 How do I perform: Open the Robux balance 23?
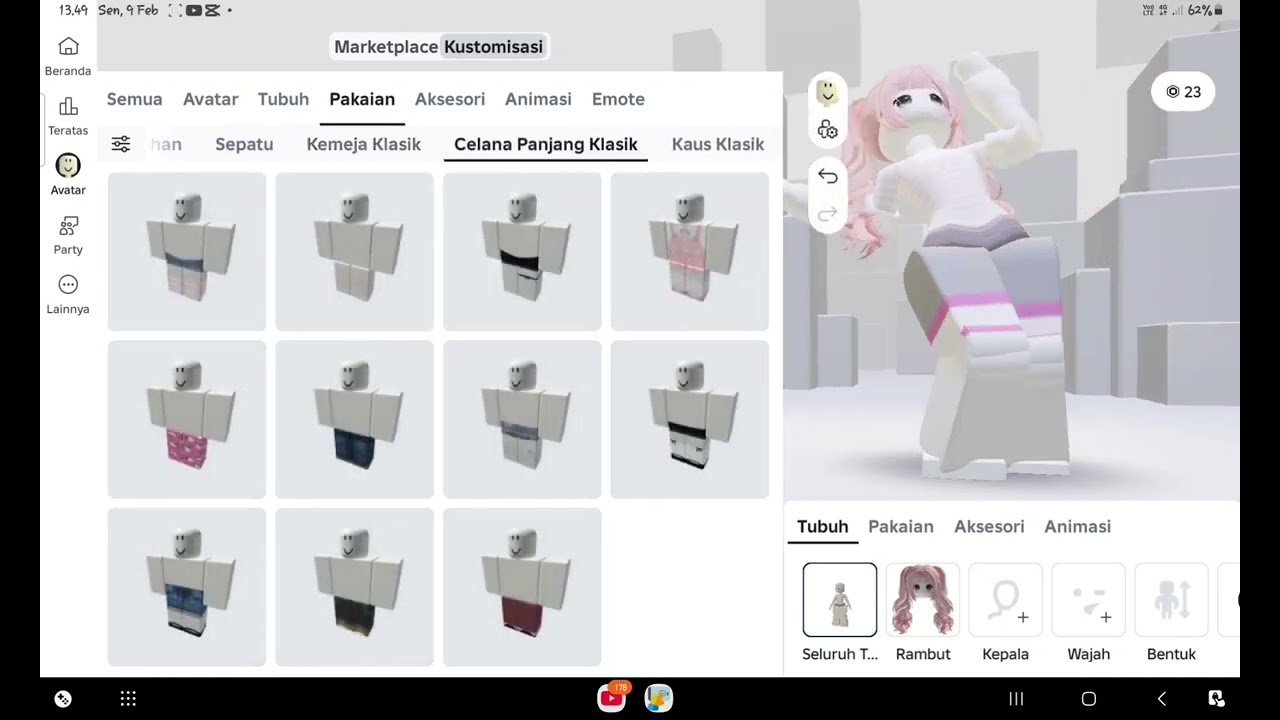point(1183,92)
